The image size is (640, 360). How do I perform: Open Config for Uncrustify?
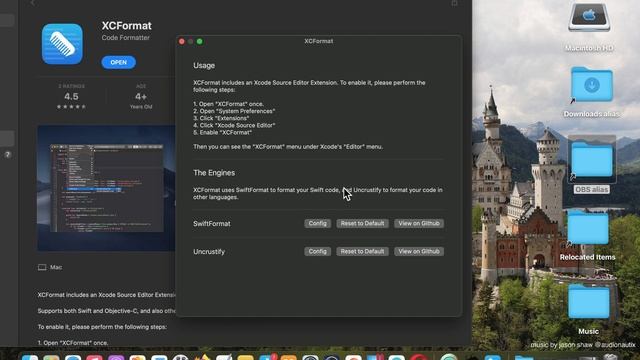[318, 251]
